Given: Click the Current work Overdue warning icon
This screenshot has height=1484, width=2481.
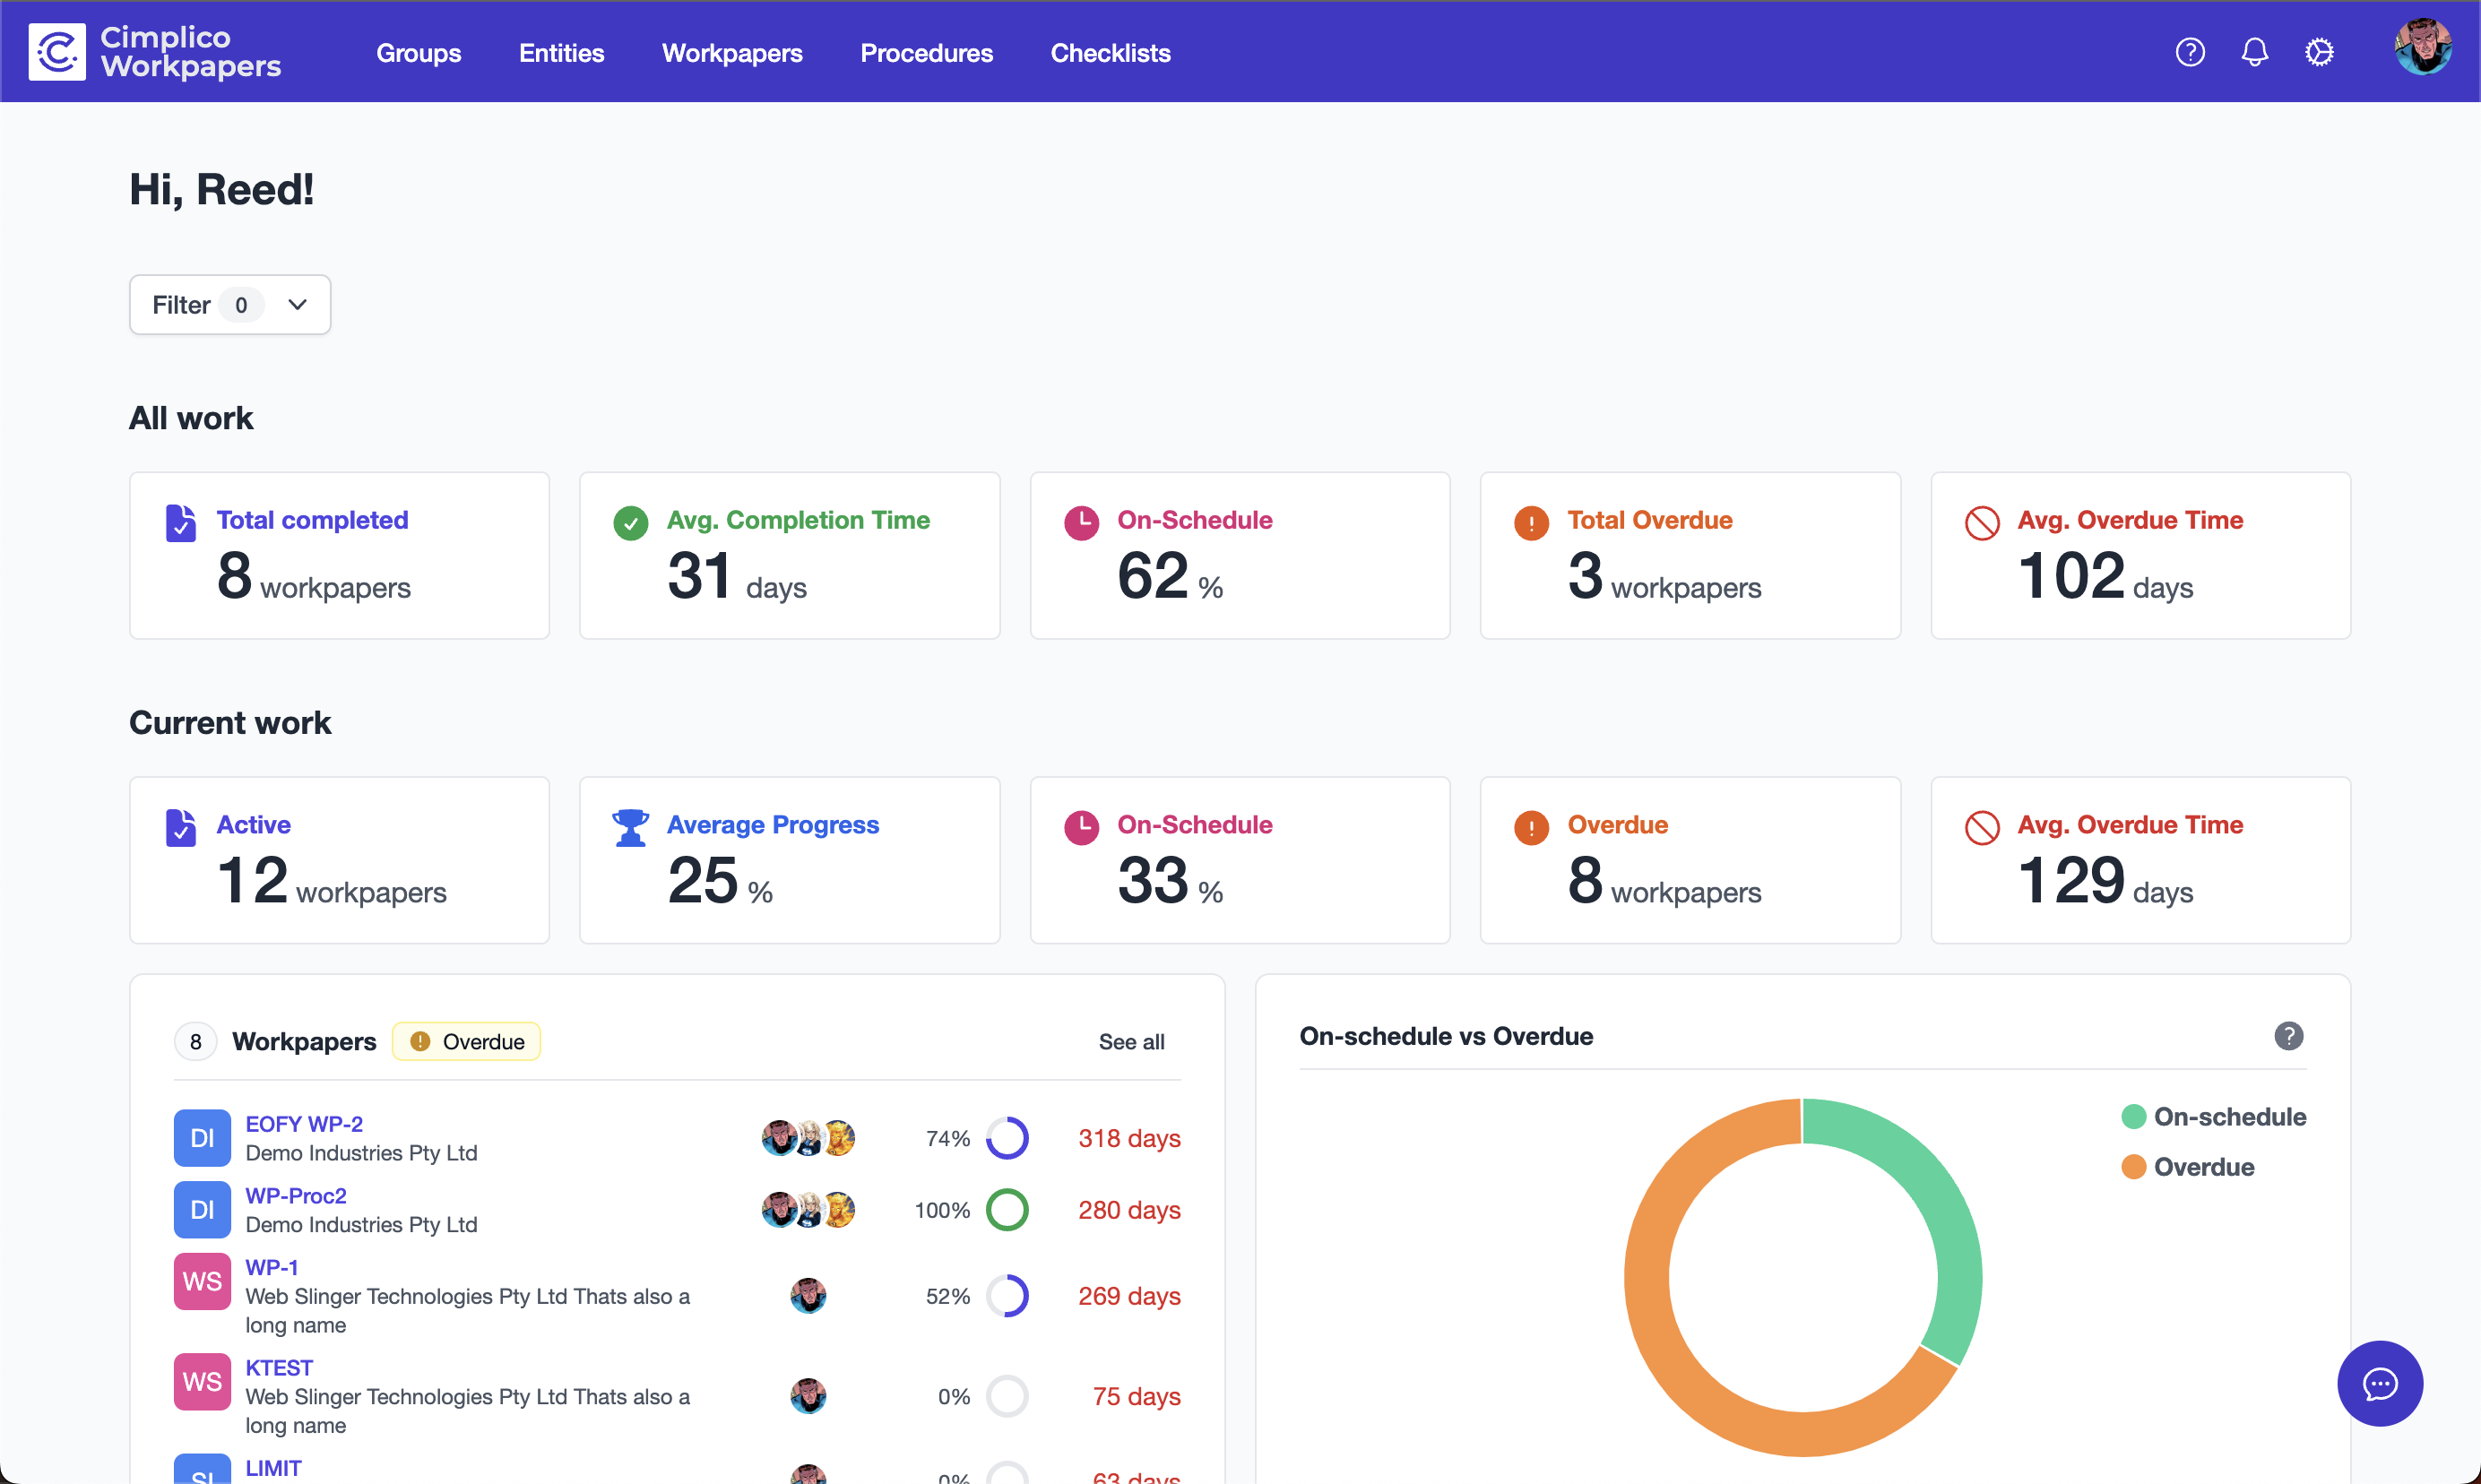Looking at the screenshot, I should coord(1531,828).
